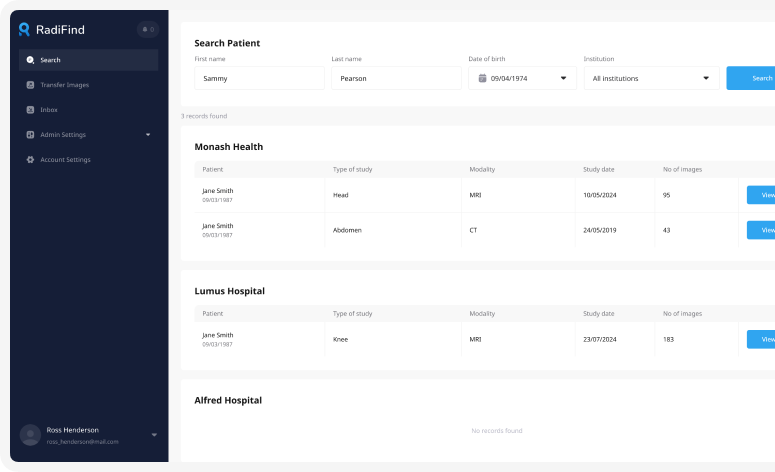View the Knee MRI study at Lumus
The image size is (775, 472).
click(762, 339)
